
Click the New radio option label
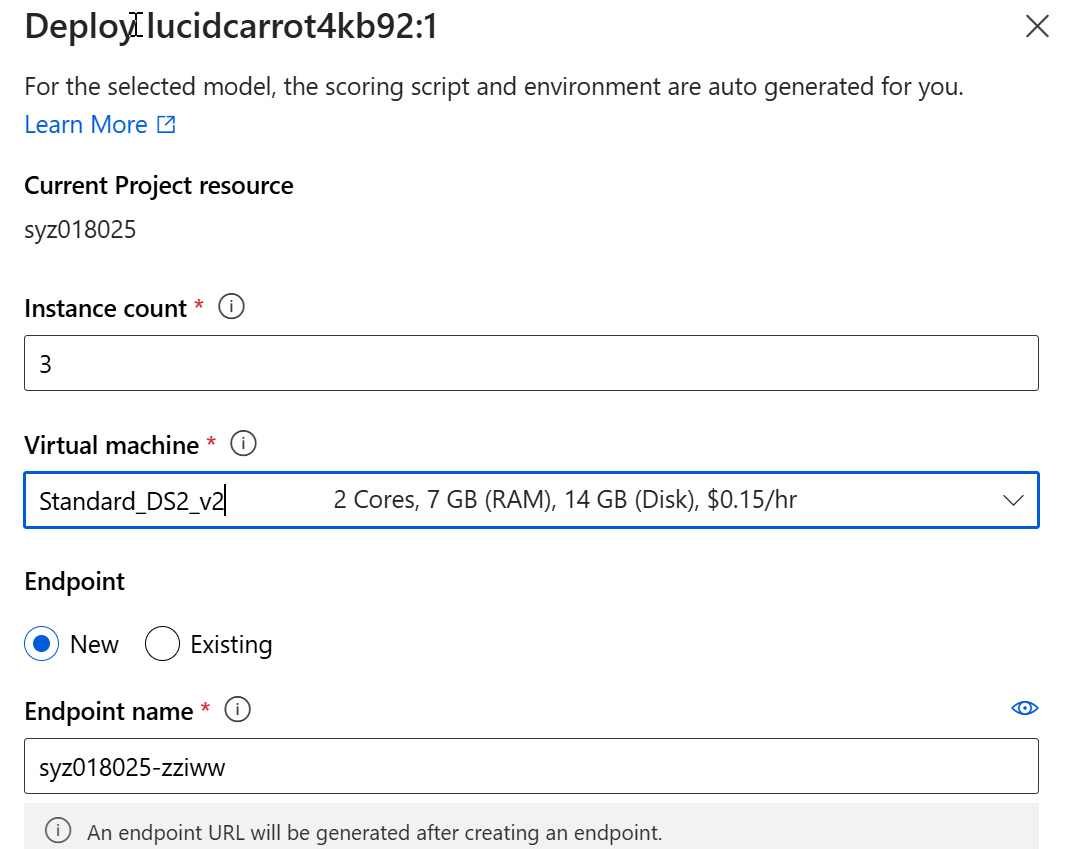95,645
